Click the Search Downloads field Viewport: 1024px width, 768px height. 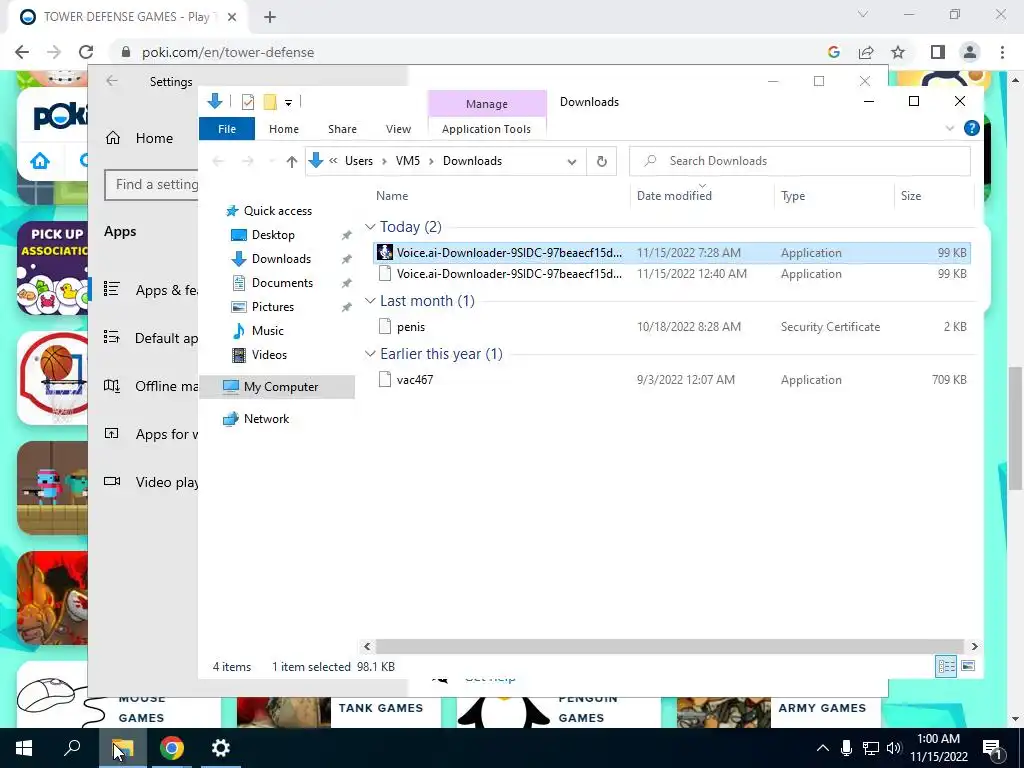pos(799,161)
